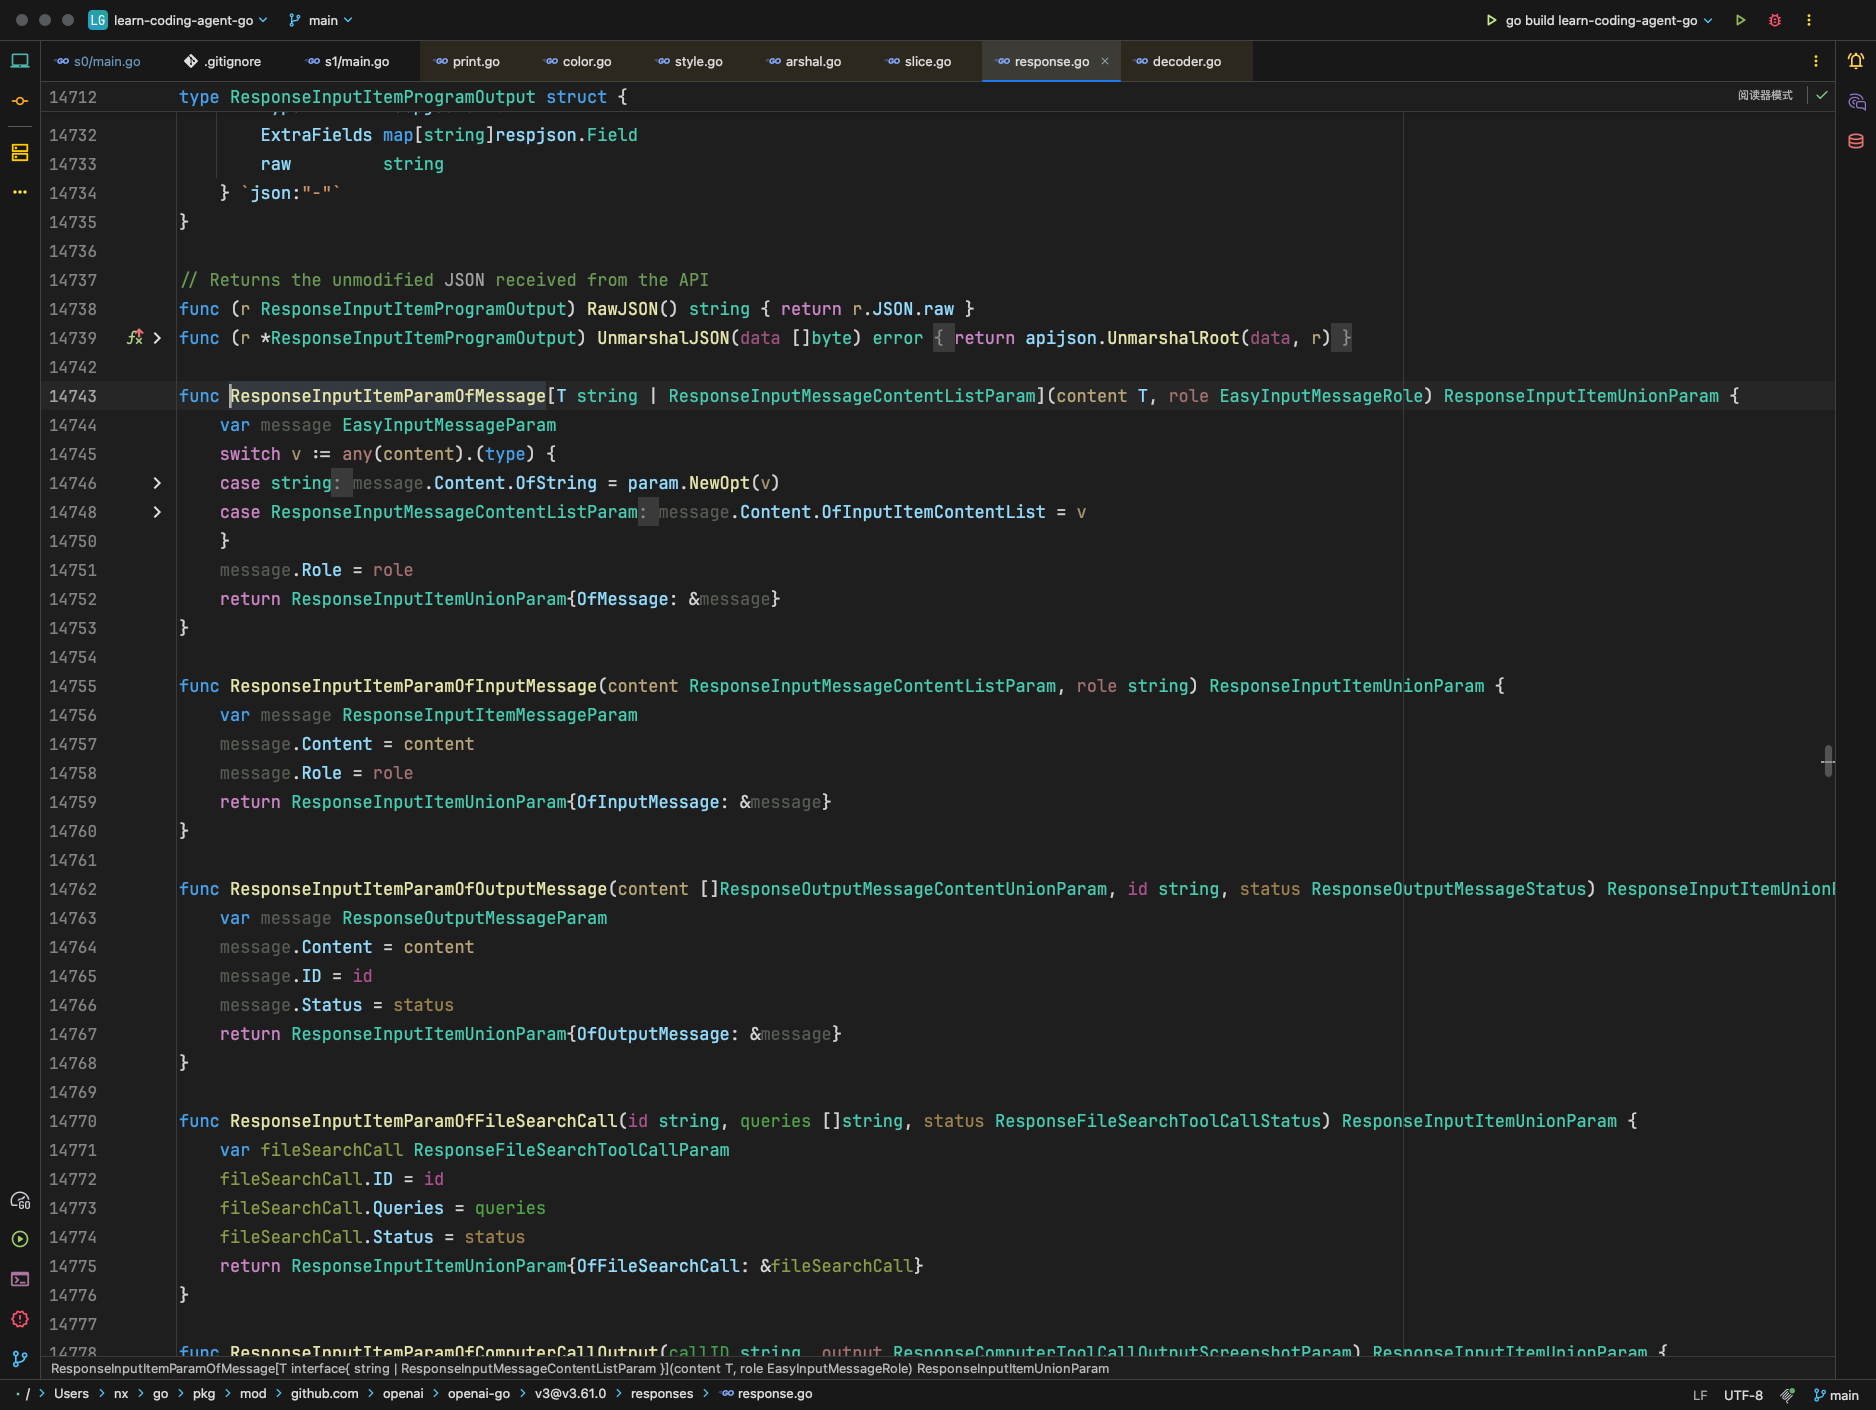The image size is (1876, 1410).
Task: Open the AI Assistant icon in right sidebar
Action: pyautogui.click(x=1856, y=101)
